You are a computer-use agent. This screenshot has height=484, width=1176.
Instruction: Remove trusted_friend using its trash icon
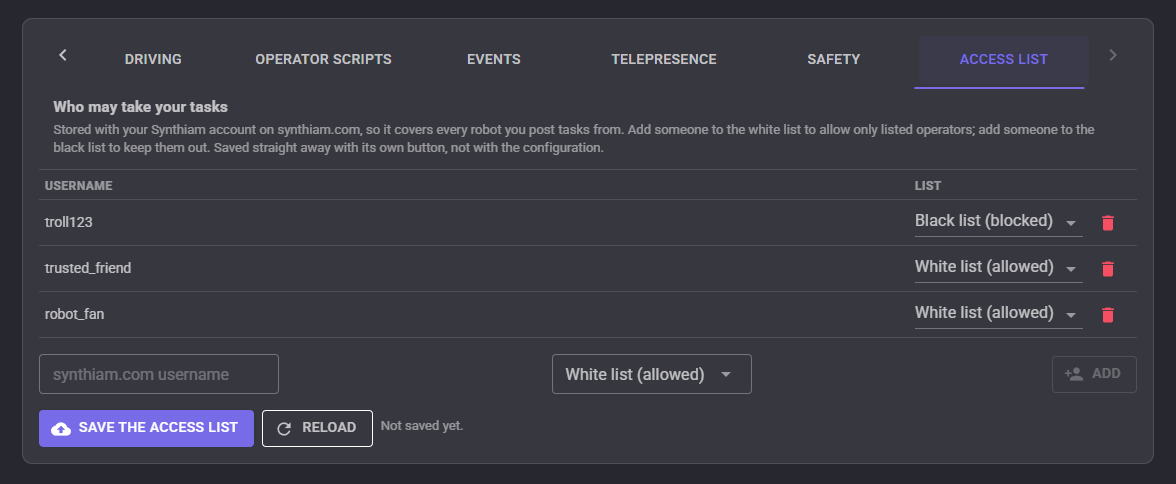[x=1107, y=269]
